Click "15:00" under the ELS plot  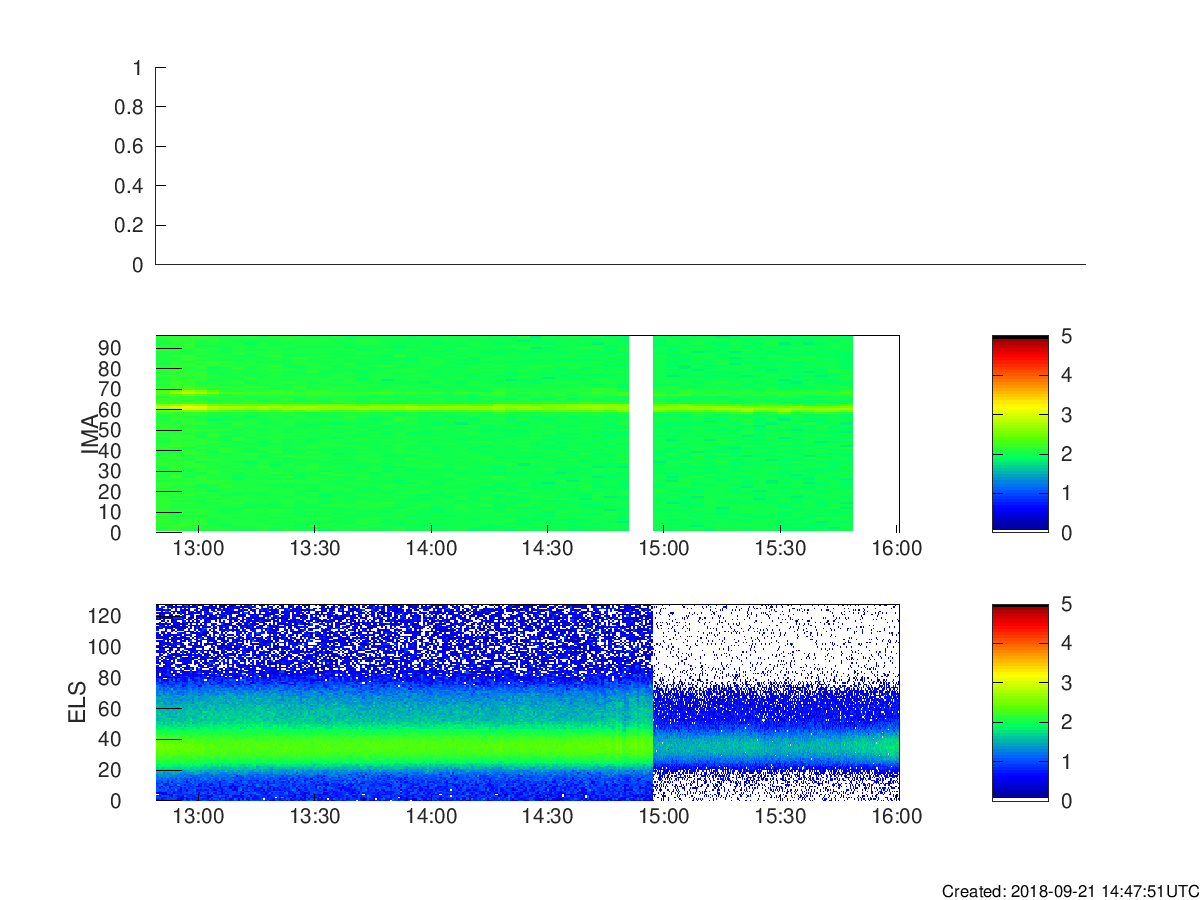click(664, 817)
